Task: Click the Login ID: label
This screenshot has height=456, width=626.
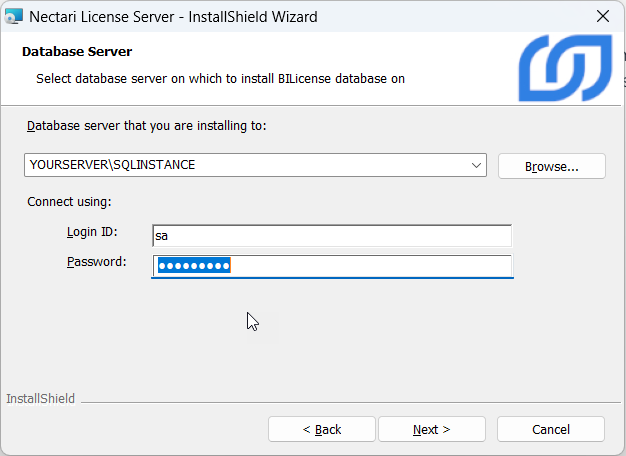Action: (x=92, y=232)
